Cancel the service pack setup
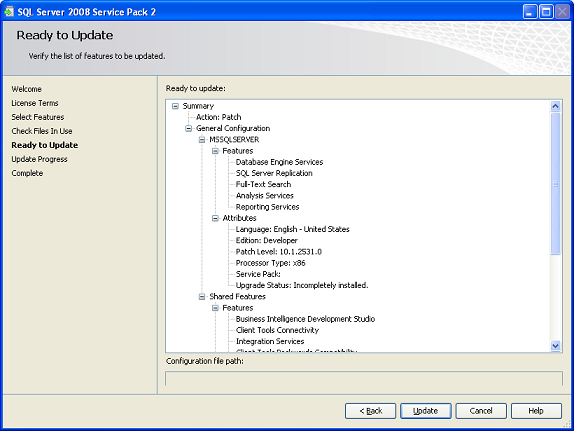The height and width of the screenshot is (431, 574). tap(481, 411)
